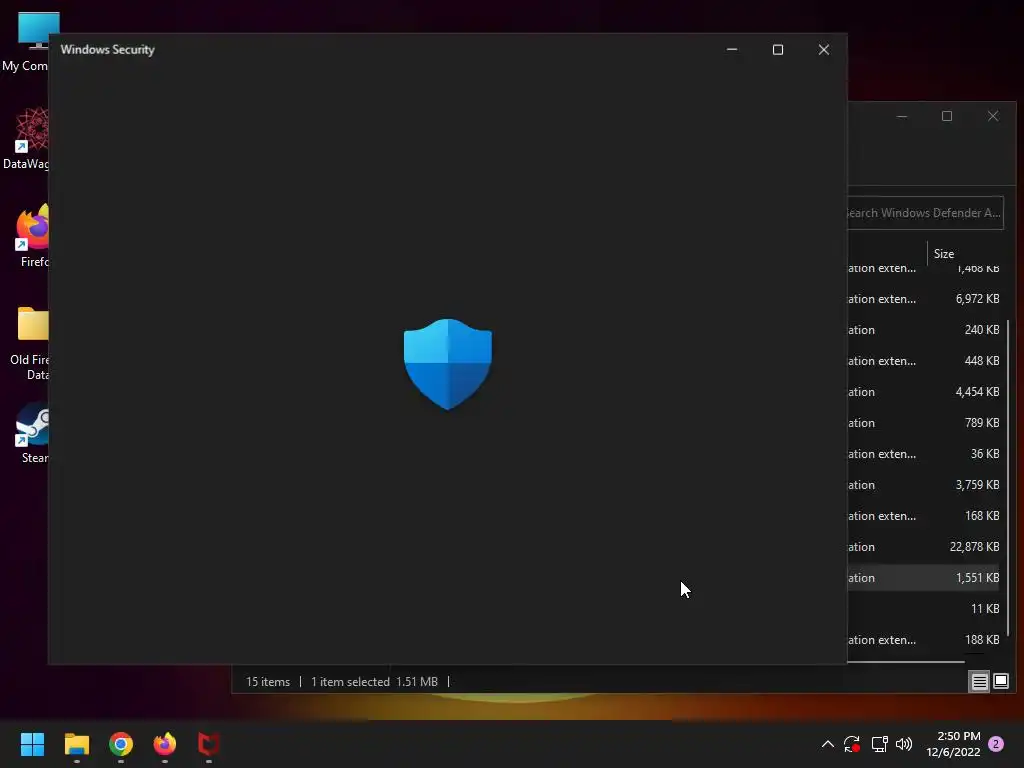
Task: Select the file row sized 3,759 KB
Action: [x=923, y=485]
